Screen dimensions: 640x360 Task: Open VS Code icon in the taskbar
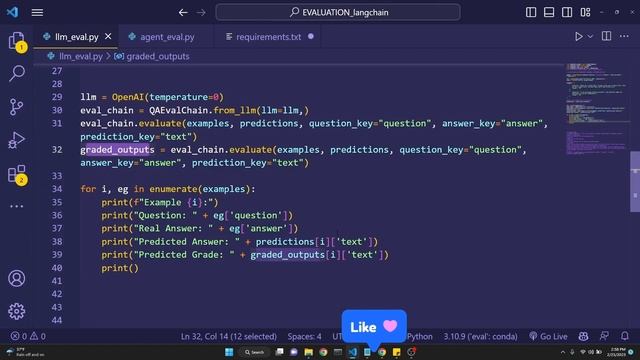(x=353, y=352)
